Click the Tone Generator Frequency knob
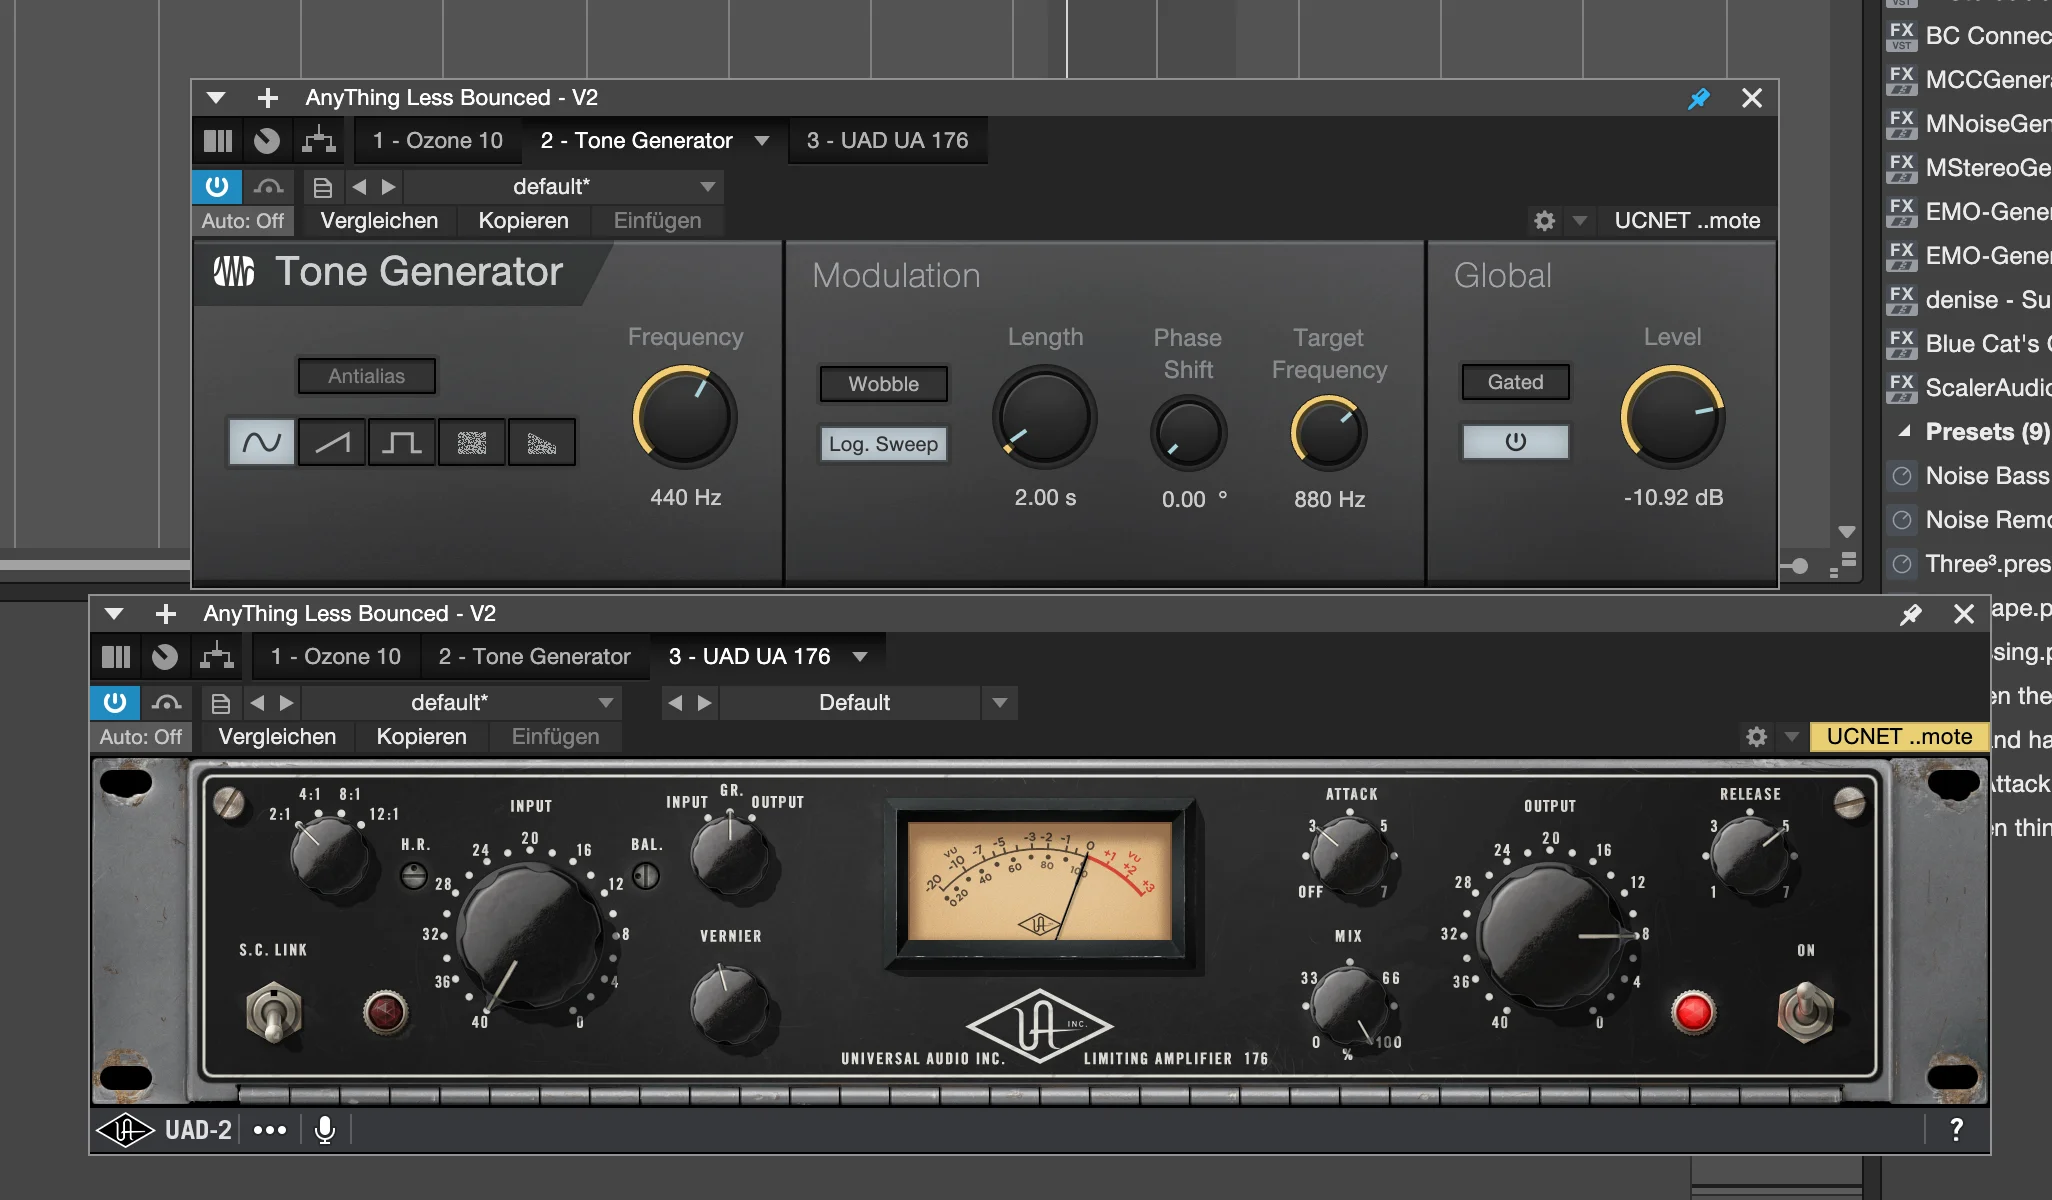 685,417
